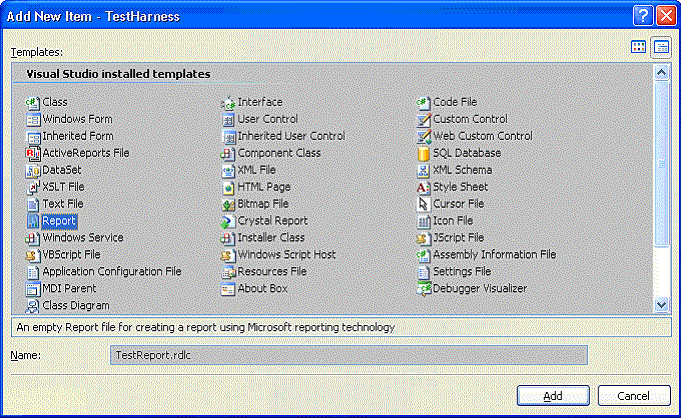
Task: Click the "ActiveReports File" label text
Action: [86, 153]
